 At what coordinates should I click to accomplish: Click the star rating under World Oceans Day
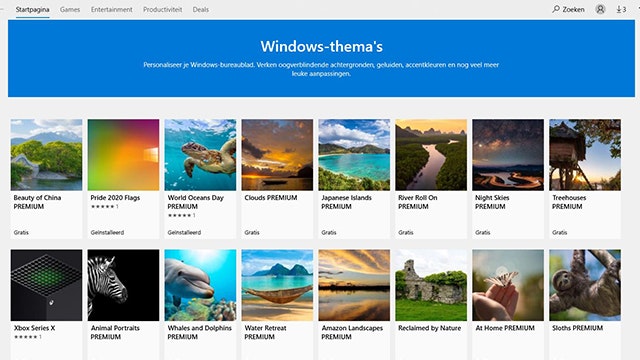[181, 215]
